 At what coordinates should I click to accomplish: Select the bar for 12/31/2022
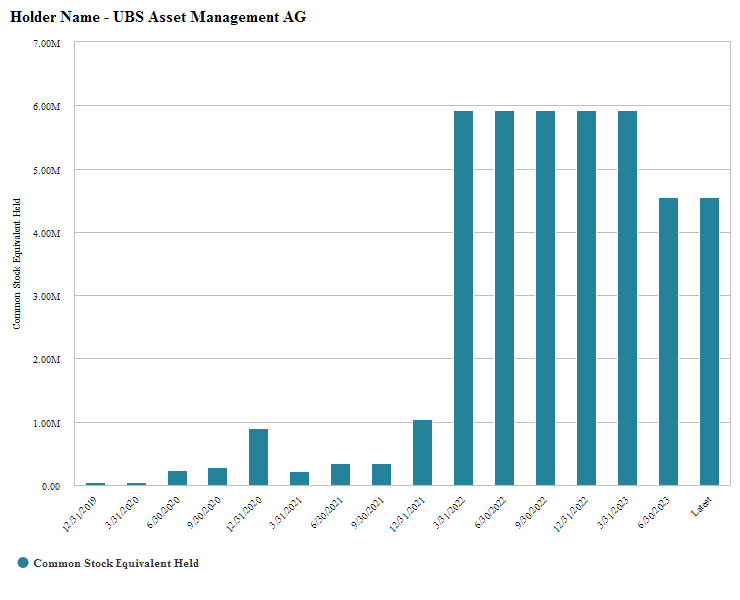click(587, 298)
